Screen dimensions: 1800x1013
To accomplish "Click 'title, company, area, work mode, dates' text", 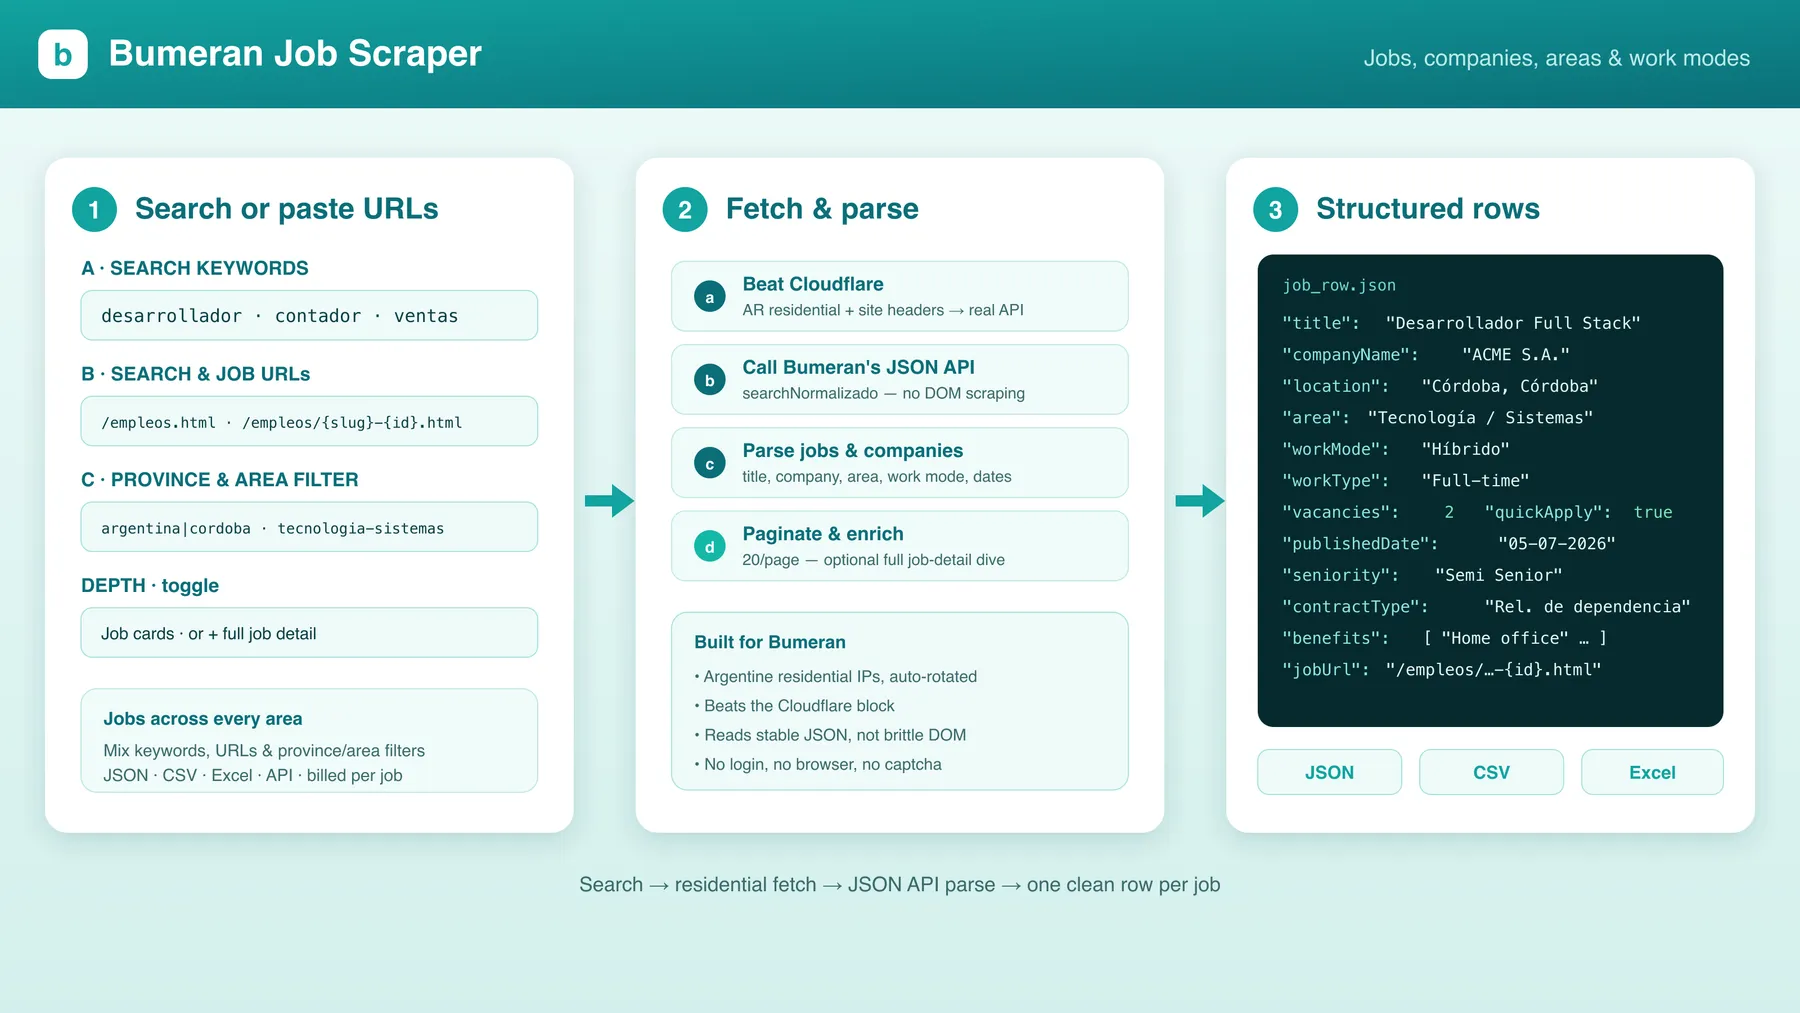I will [x=877, y=476].
